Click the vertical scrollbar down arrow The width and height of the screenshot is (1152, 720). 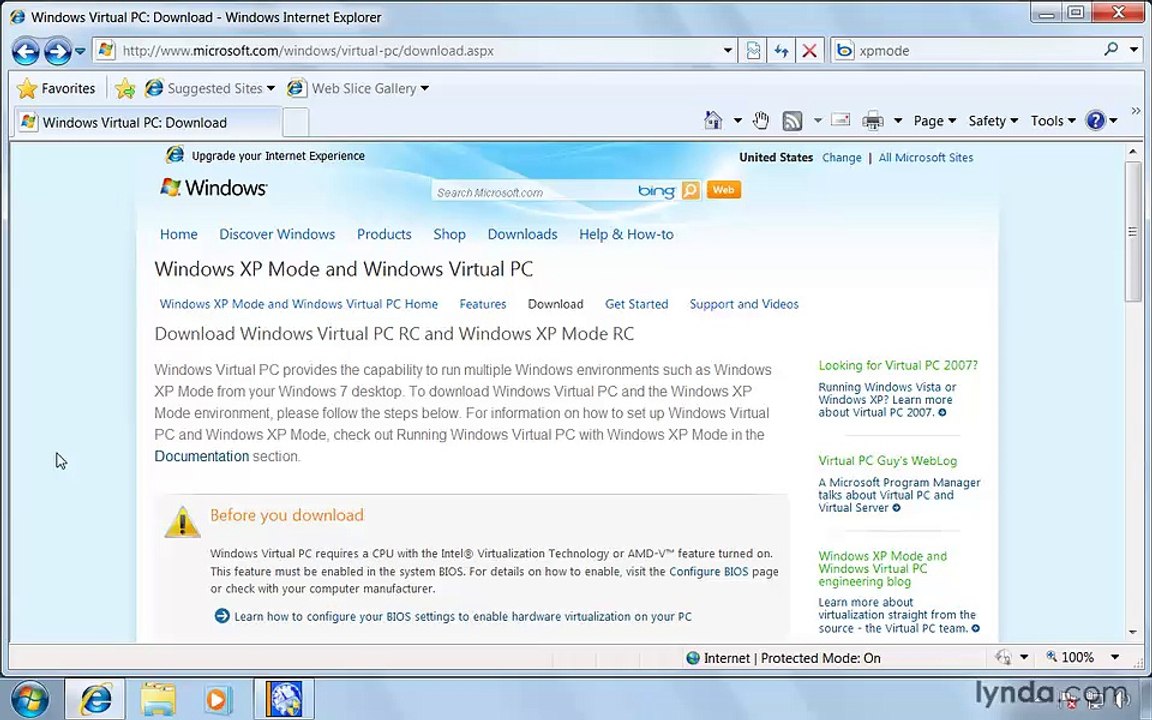point(1132,633)
